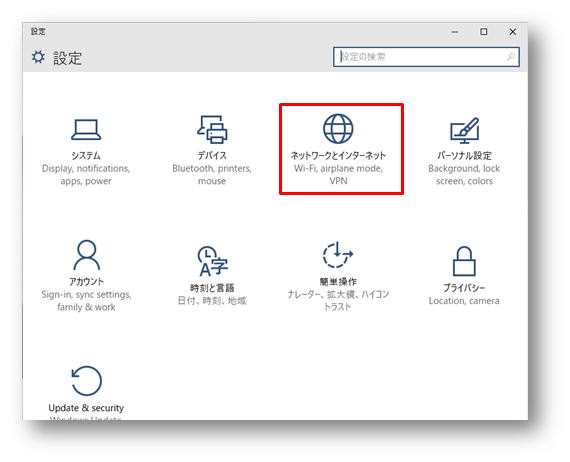The height and width of the screenshot is (462, 570).
Task: Click the 'Background, lock screen, colors' description
Action: [464, 175]
